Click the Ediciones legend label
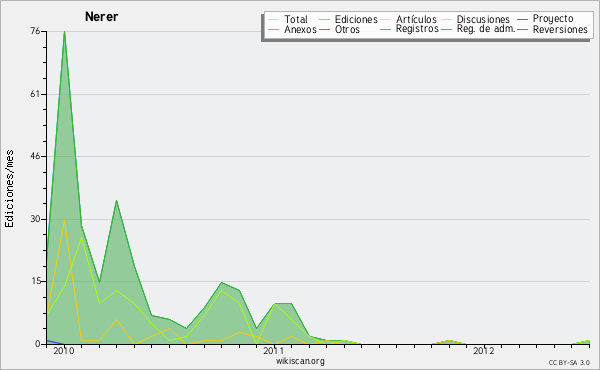 (356, 19)
